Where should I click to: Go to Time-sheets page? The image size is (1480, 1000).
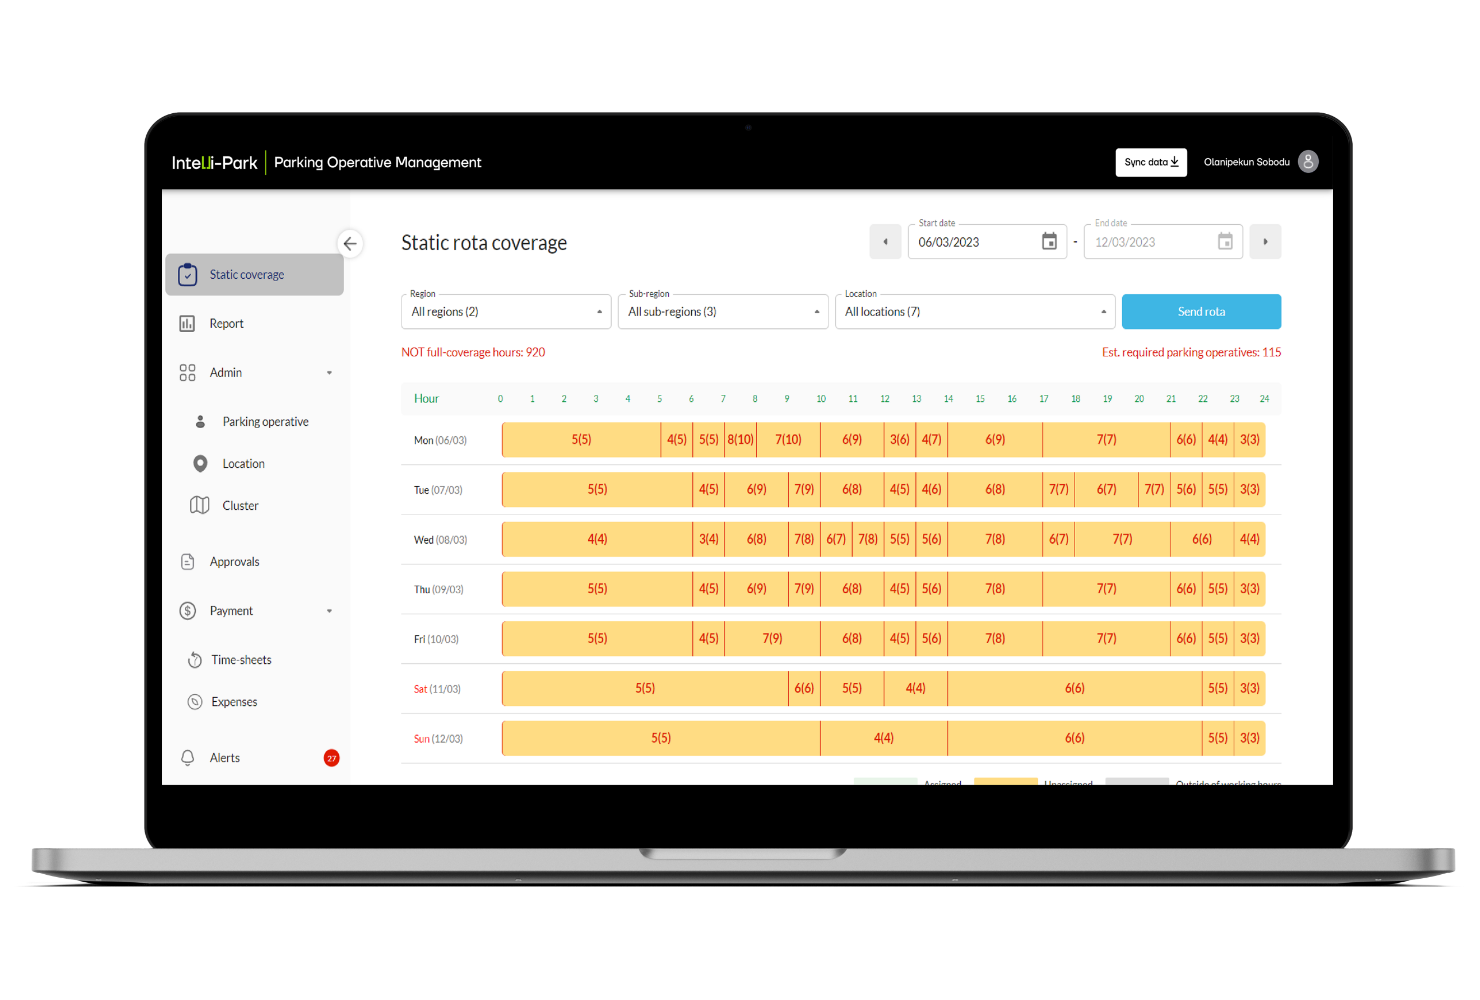241,660
